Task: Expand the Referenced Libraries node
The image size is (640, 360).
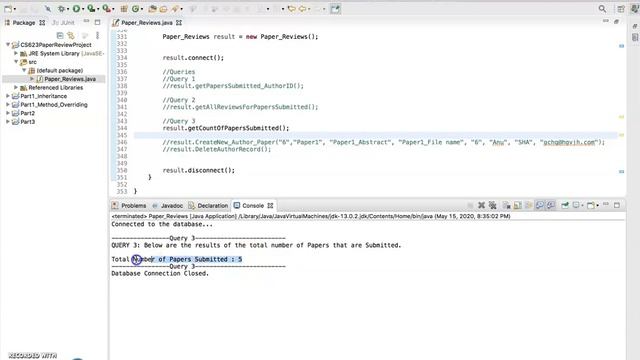Action: pos(16,87)
